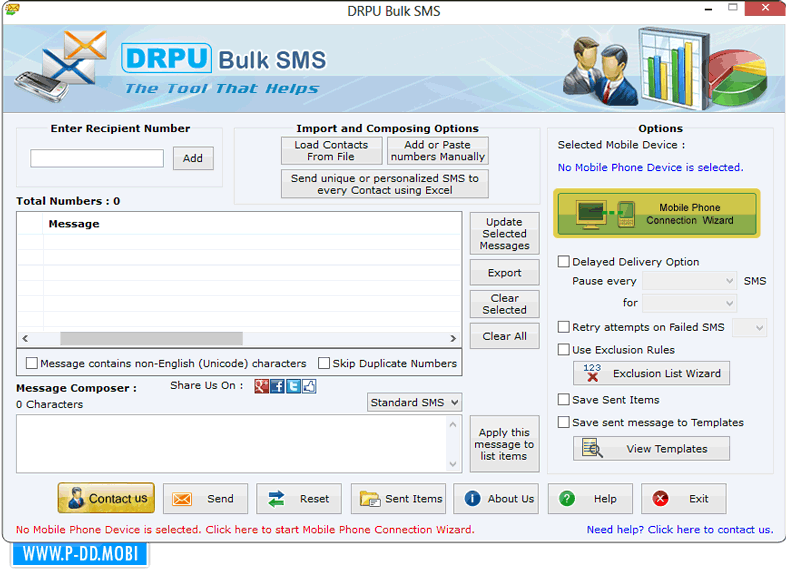786x570 pixels.
Task: Click the Exit button
Action: coord(684,499)
